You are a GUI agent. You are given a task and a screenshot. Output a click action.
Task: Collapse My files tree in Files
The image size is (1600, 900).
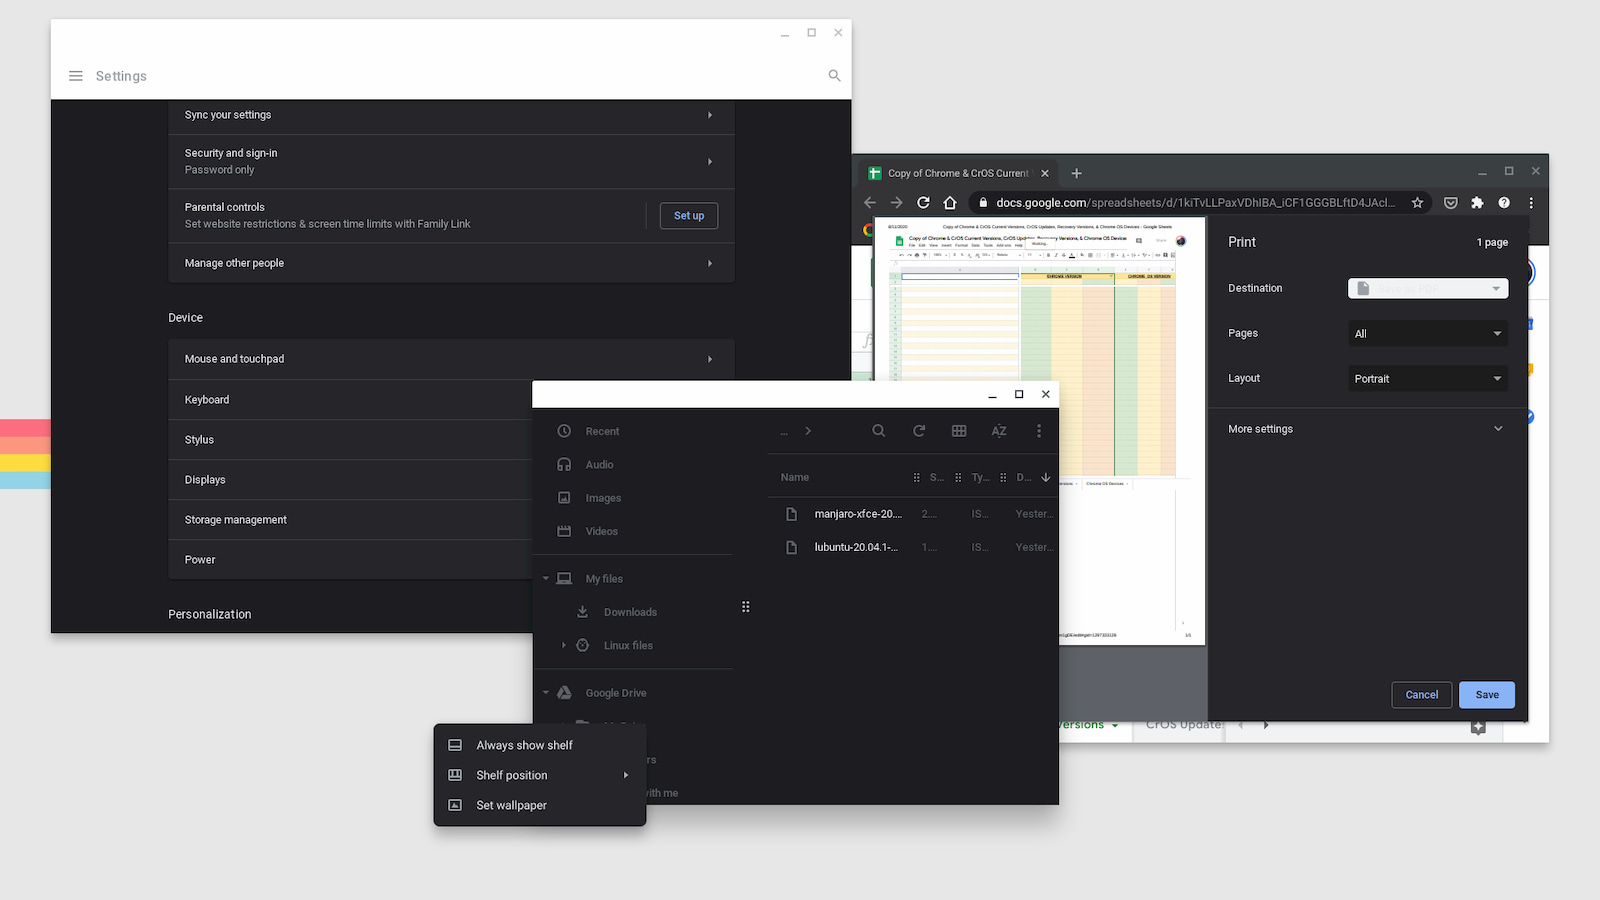pyautogui.click(x=546, y=579)
